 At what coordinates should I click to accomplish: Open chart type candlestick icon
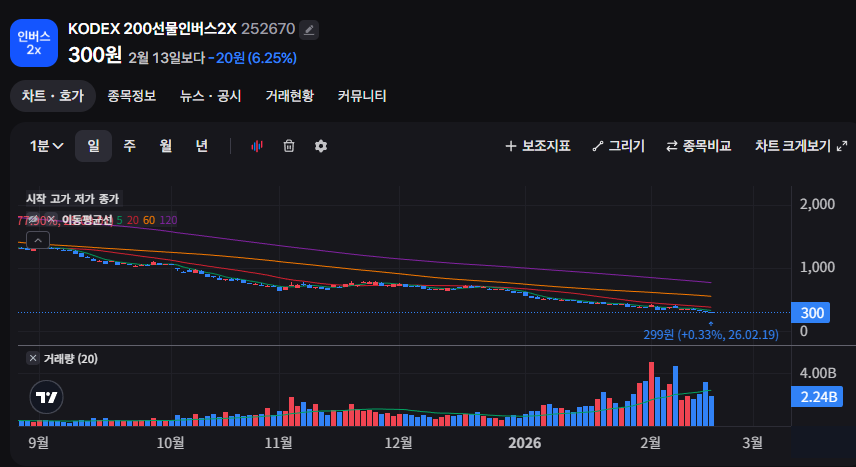[257, 146]
